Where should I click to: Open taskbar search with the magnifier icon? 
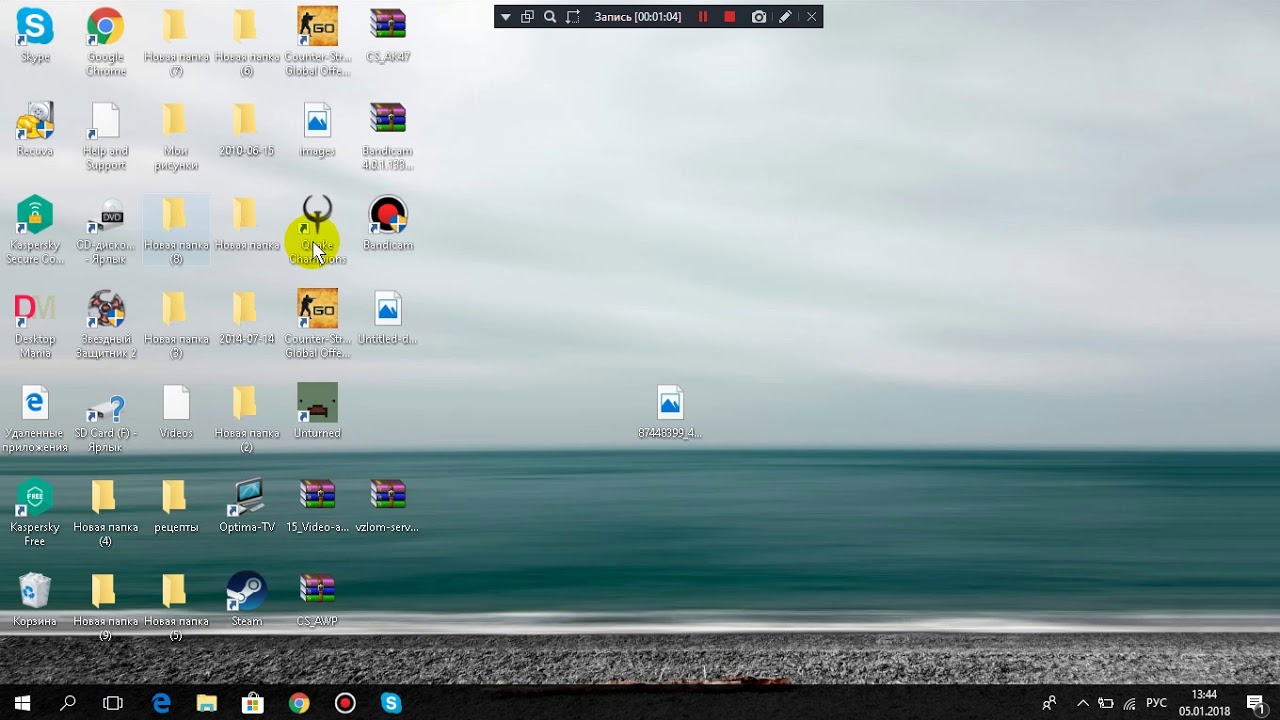point(68,703)
